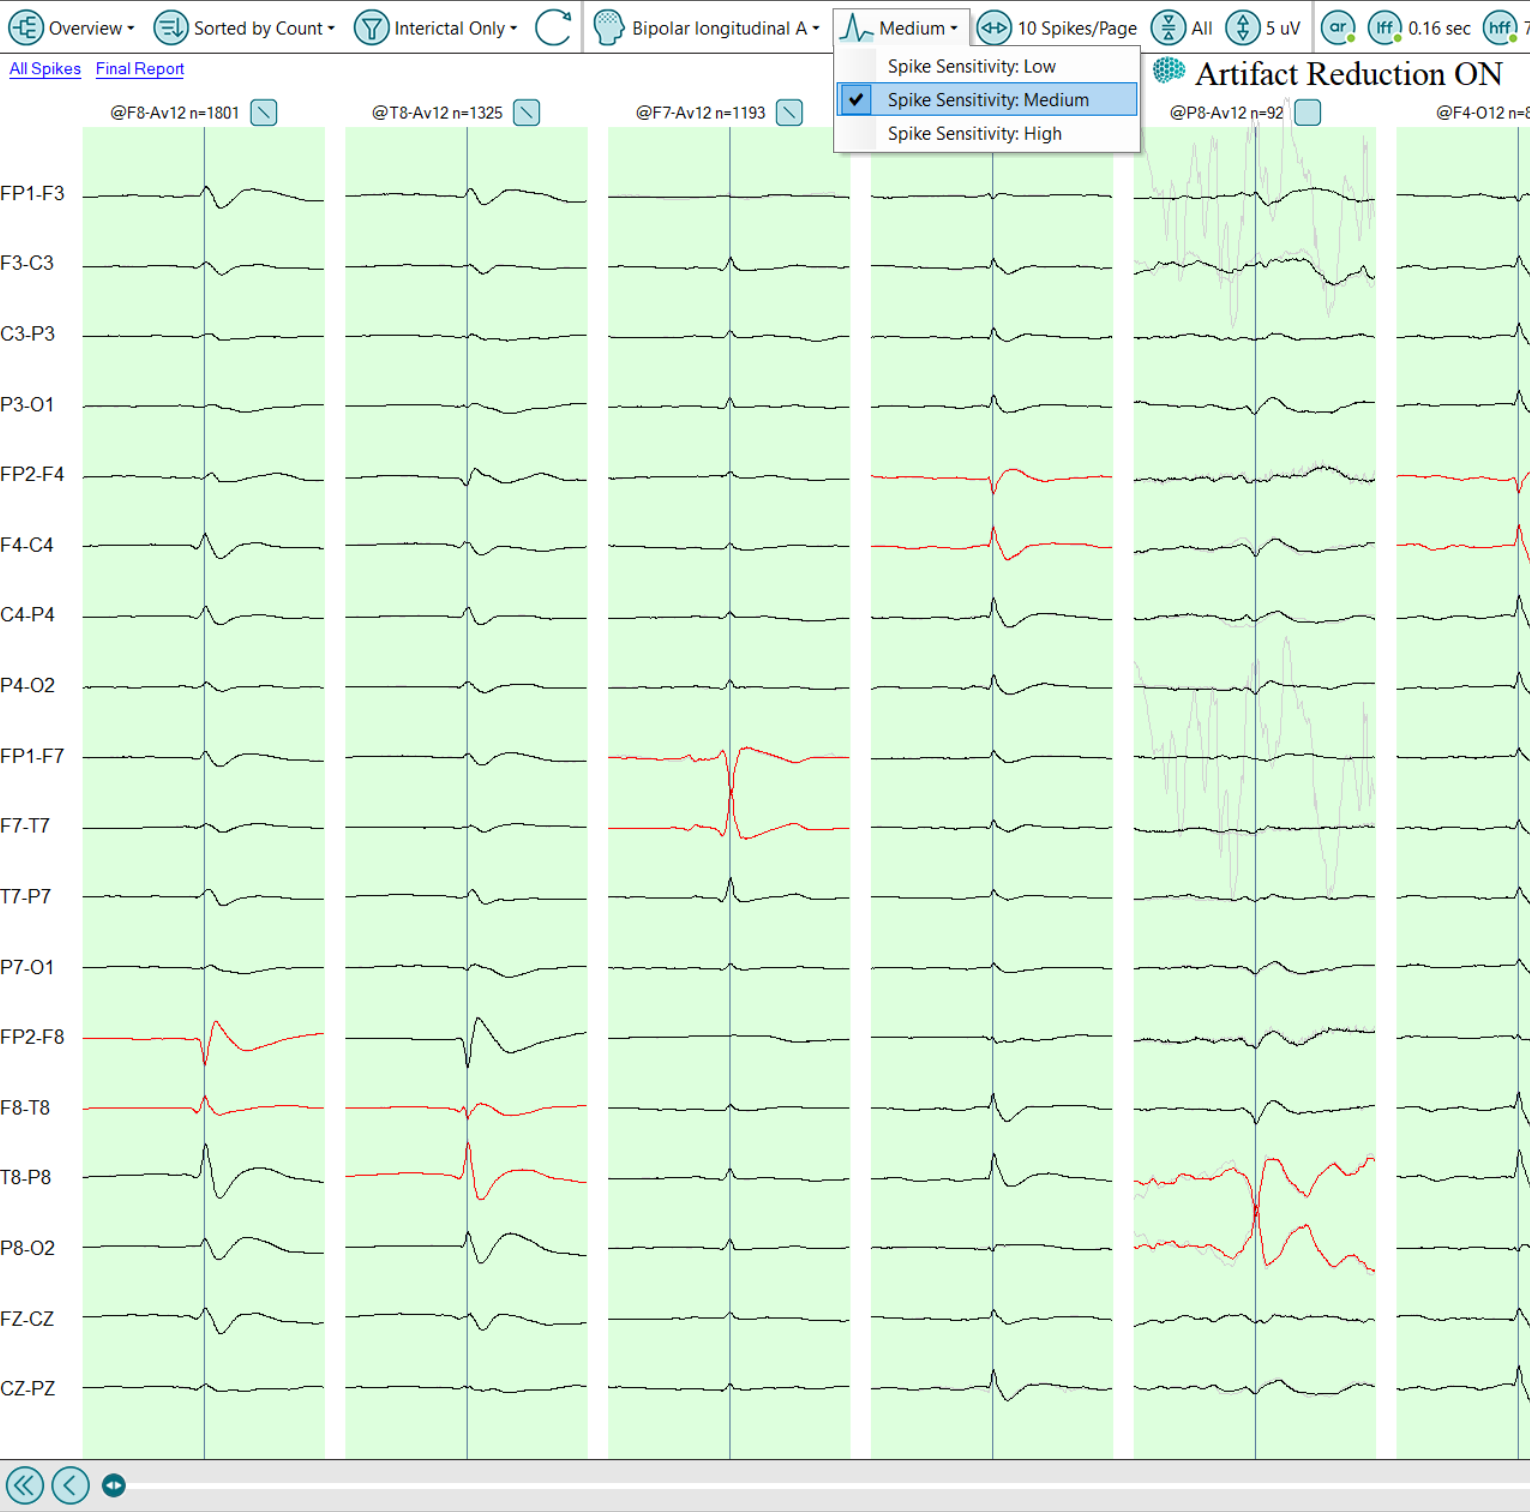The image size is (1530, 1512).
Task: Go to previous page with left arrow
Action: [71, 1485]
